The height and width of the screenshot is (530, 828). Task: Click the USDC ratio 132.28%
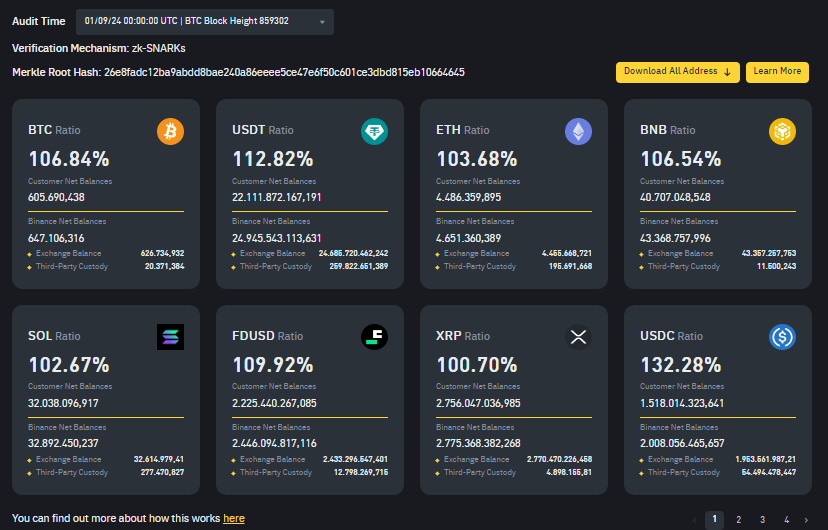681,365
